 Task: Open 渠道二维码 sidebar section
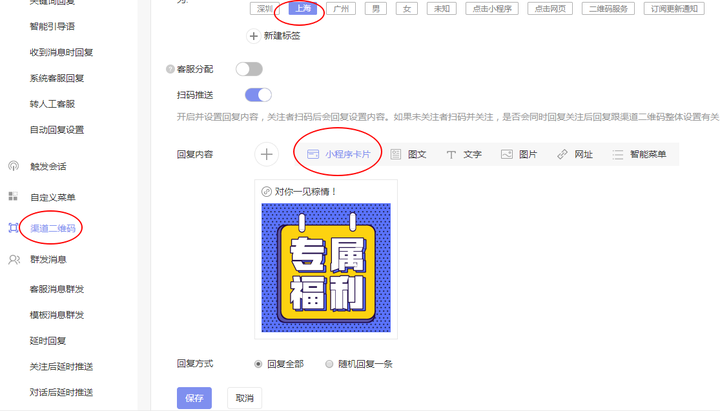53,228
